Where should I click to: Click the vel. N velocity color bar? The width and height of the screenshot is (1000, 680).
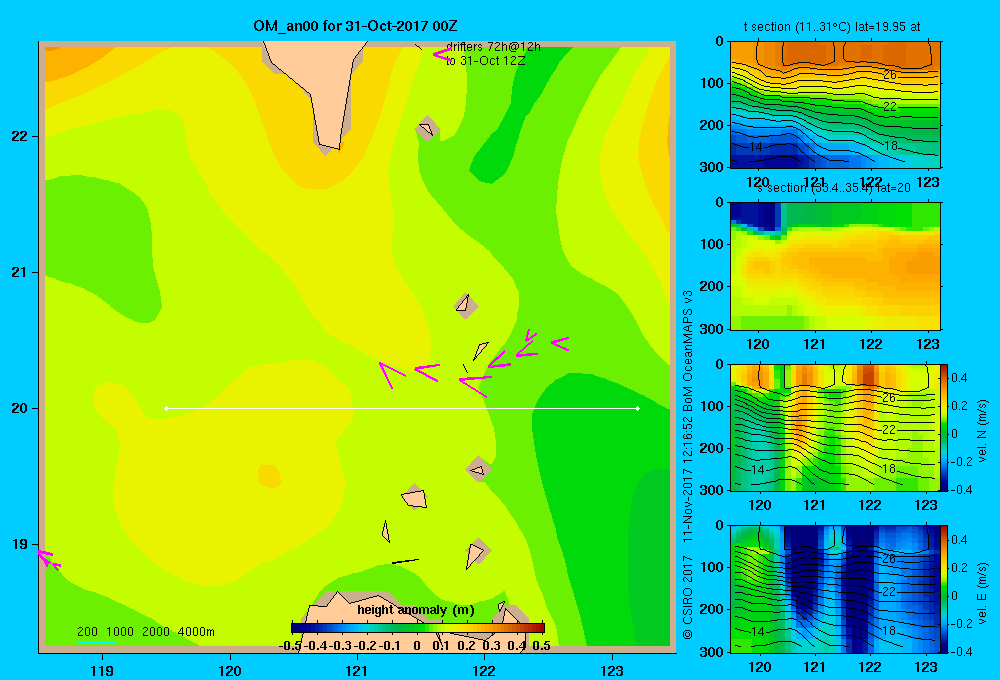tap(944, 427)
